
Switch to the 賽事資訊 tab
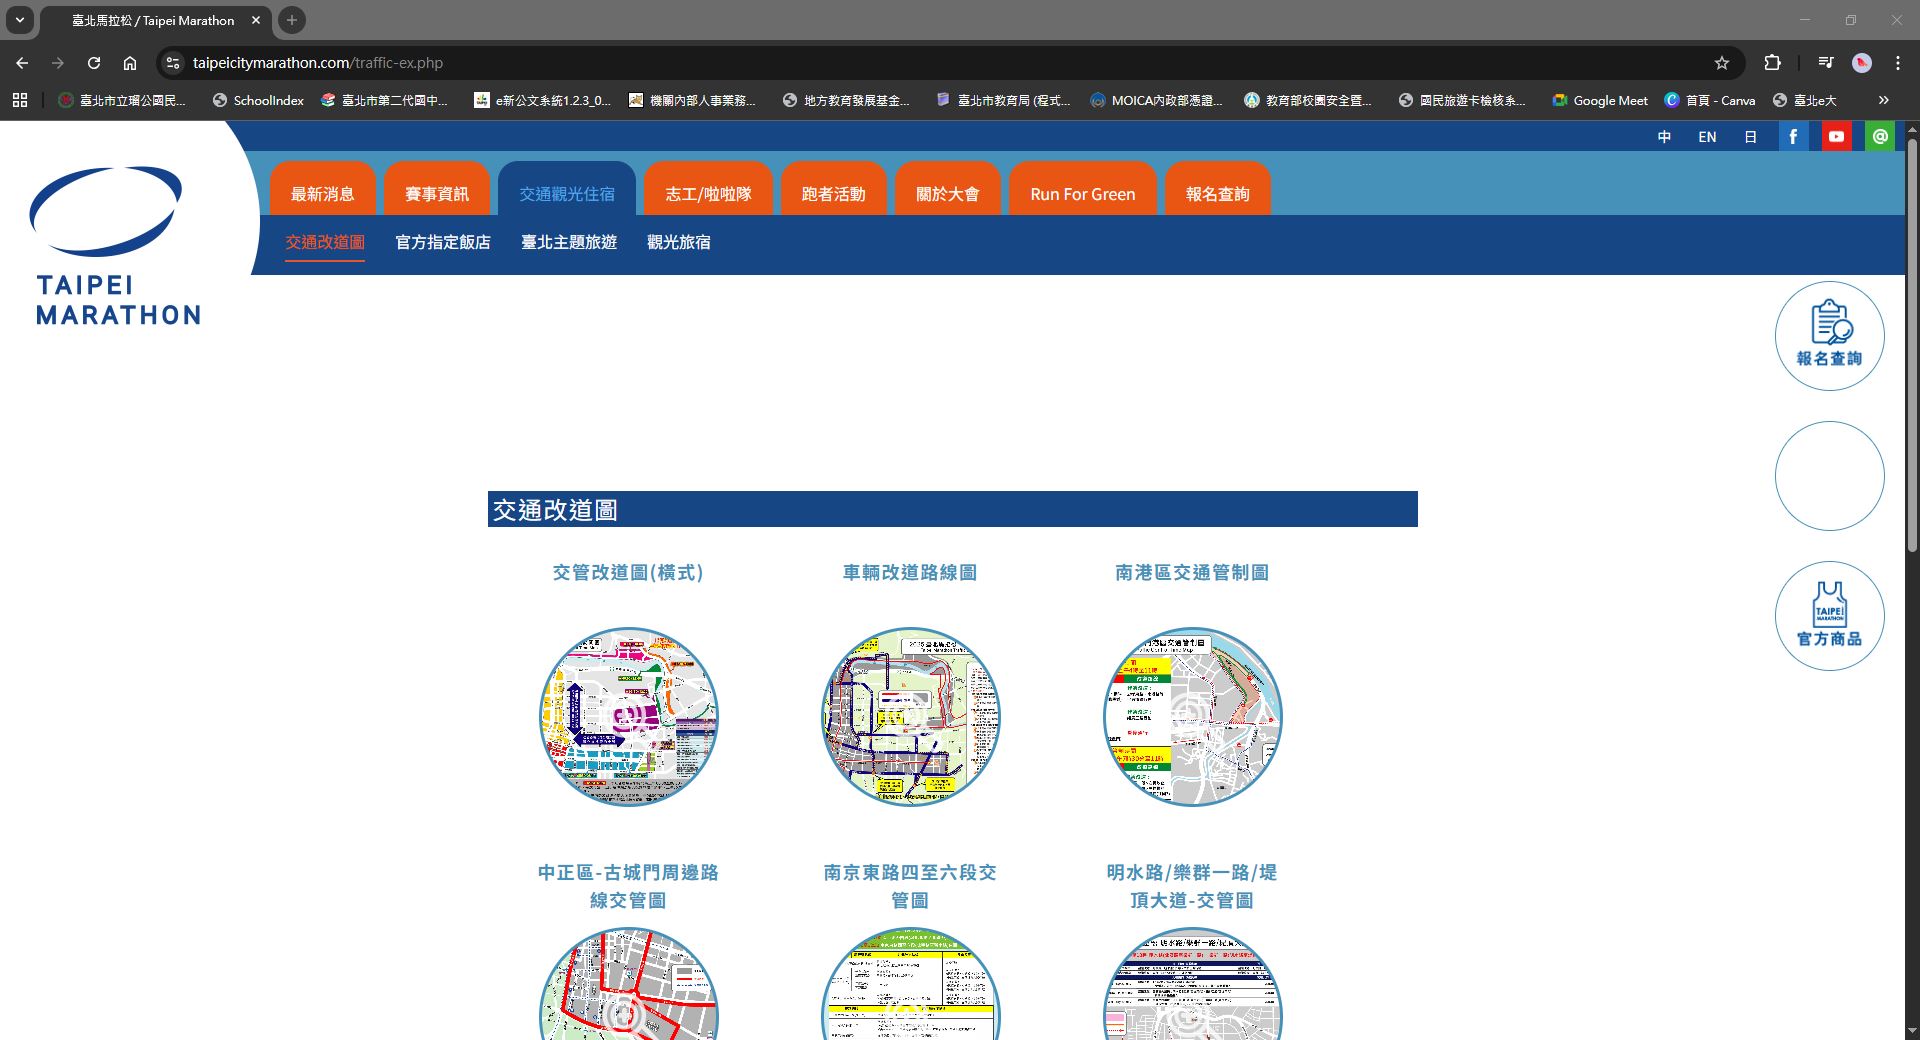[437, 193]
